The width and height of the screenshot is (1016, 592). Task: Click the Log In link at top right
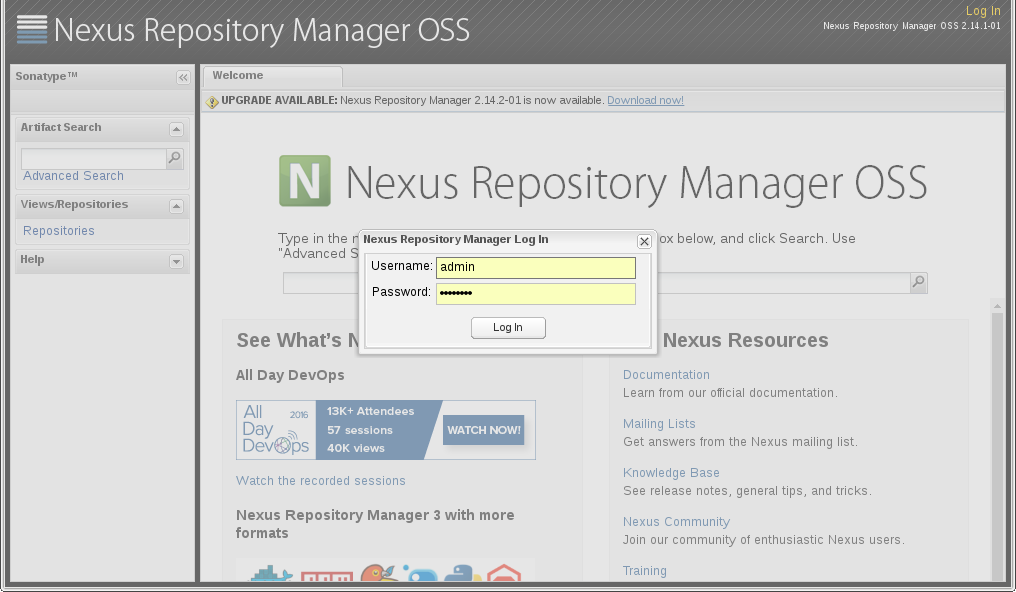(982, 11)
